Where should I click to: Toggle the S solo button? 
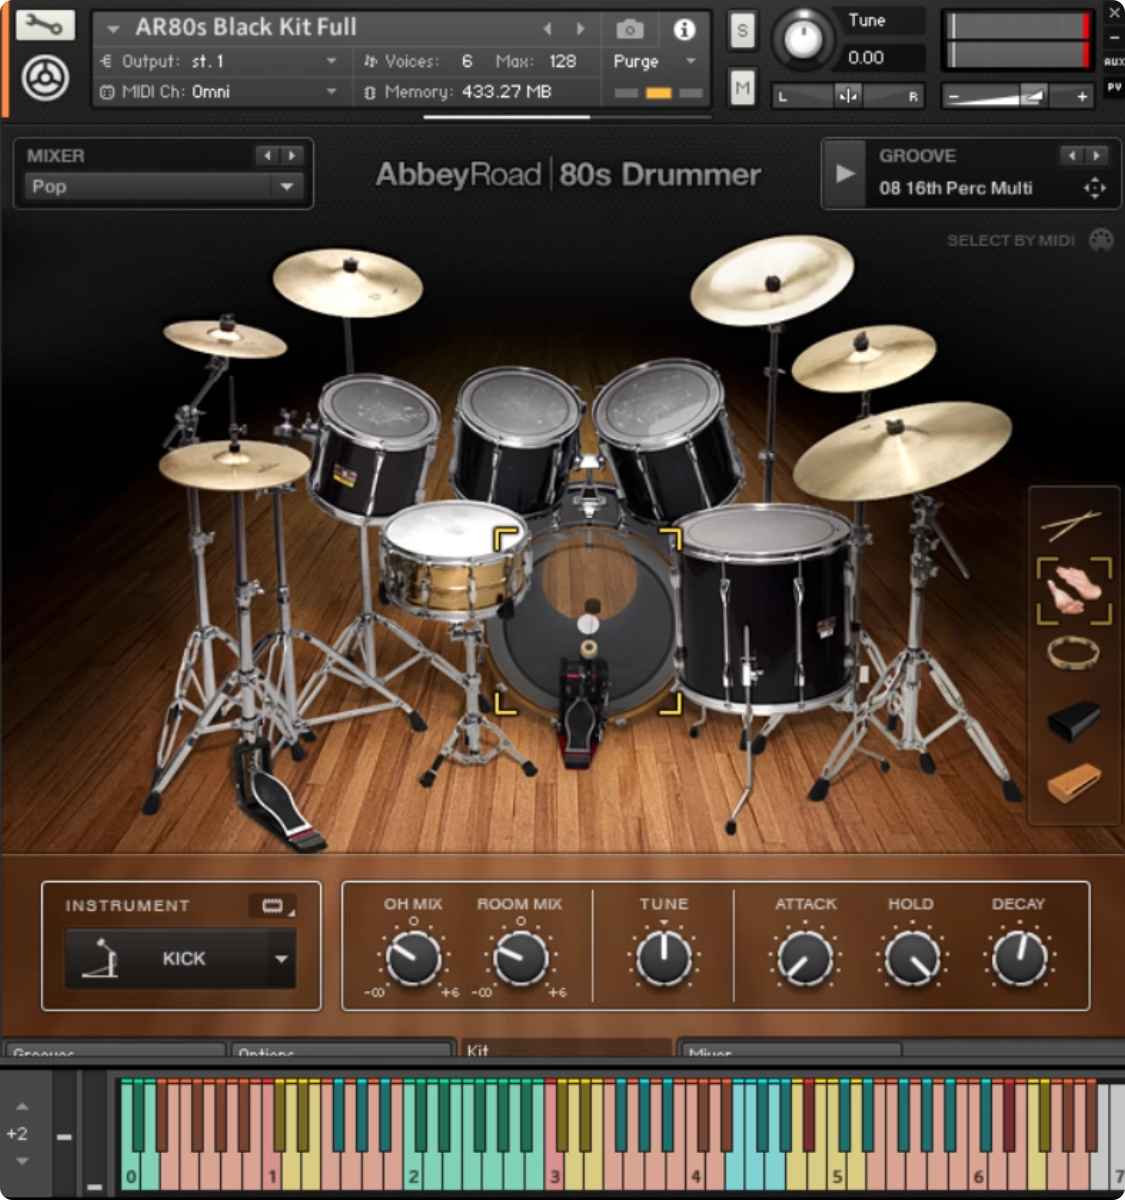click(x=742, y=30)
